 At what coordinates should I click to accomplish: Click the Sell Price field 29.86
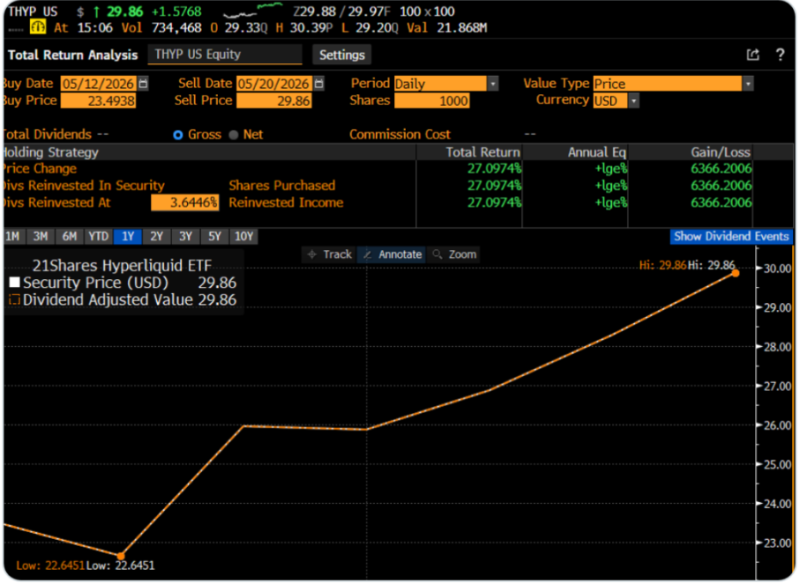pyautogui.click(x=274, y=100)
